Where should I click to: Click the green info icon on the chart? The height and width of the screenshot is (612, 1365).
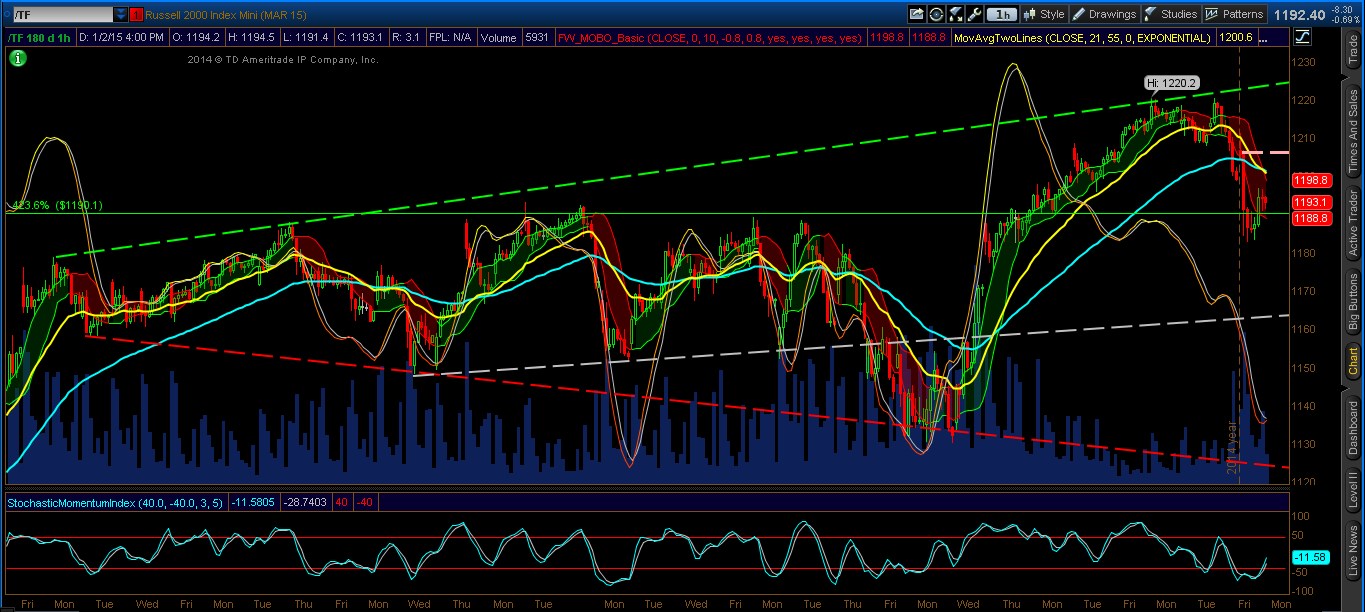coord(18,58)
